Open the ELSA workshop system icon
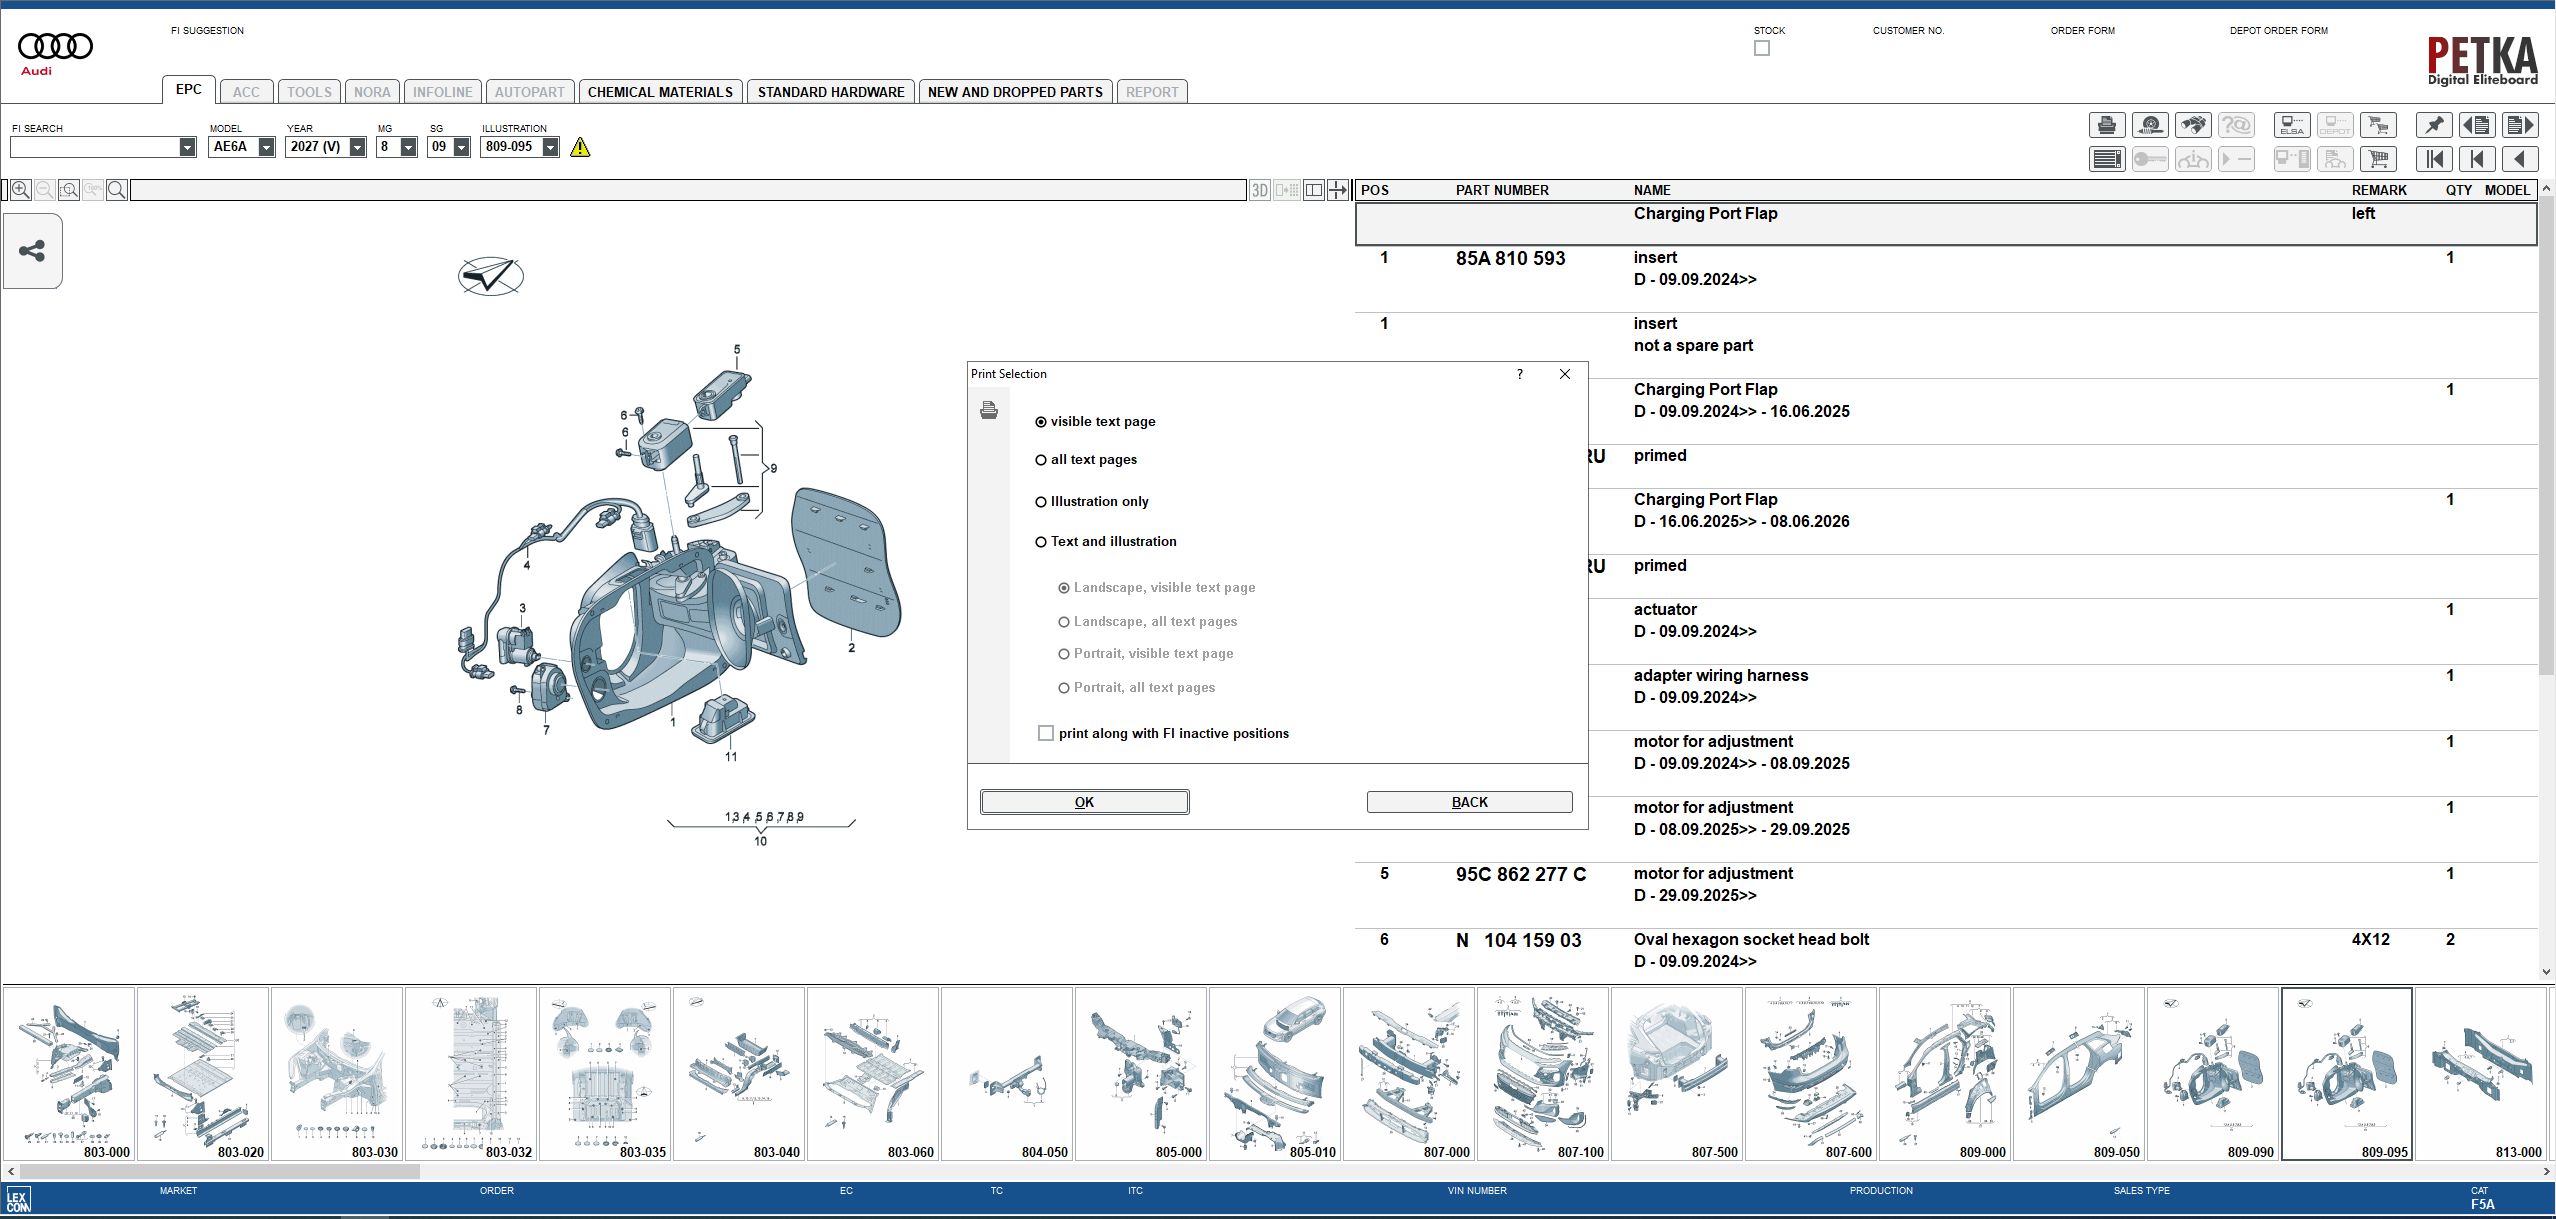Viewport: 2556px width, 1219px height. pos(2292,125)
